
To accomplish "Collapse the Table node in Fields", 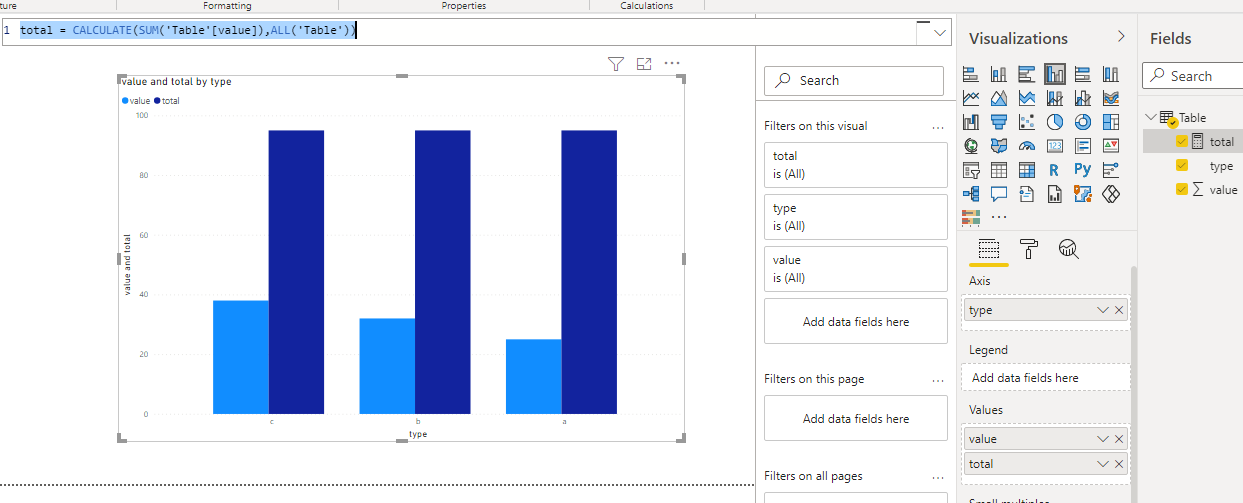I will [1151, 117].
